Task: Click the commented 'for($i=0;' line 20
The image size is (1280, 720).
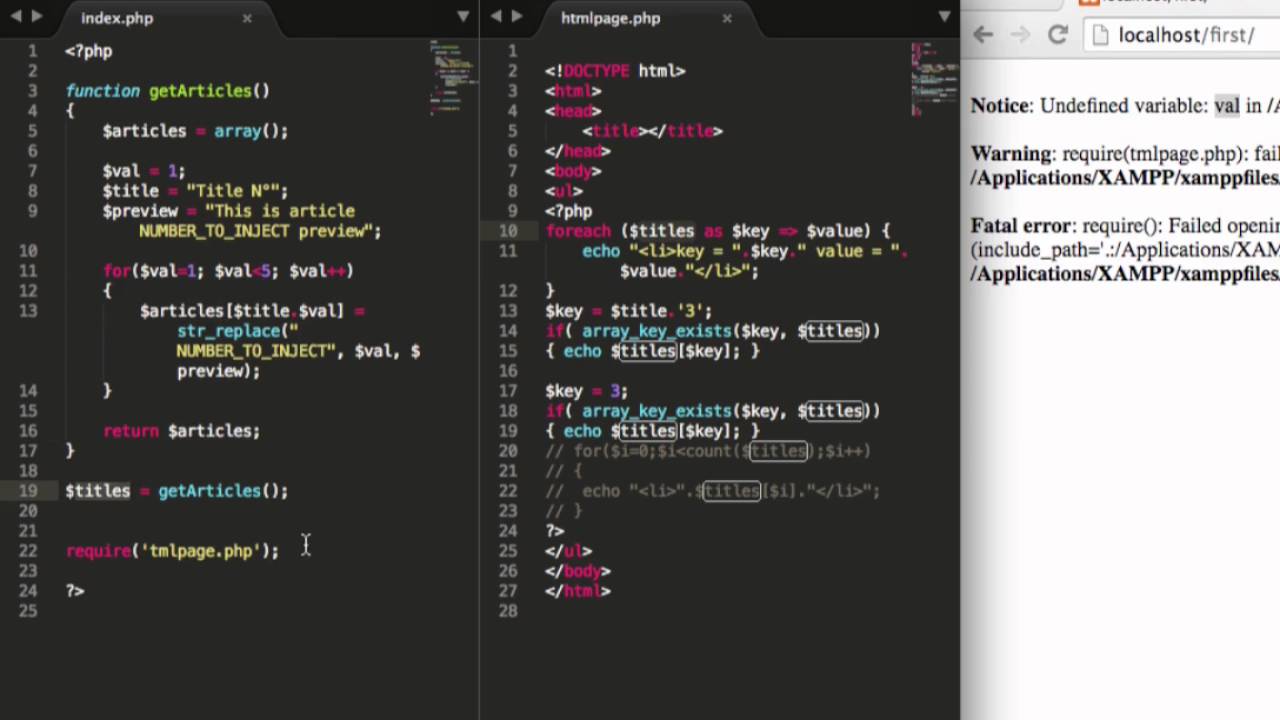Action: pos(708,451)
